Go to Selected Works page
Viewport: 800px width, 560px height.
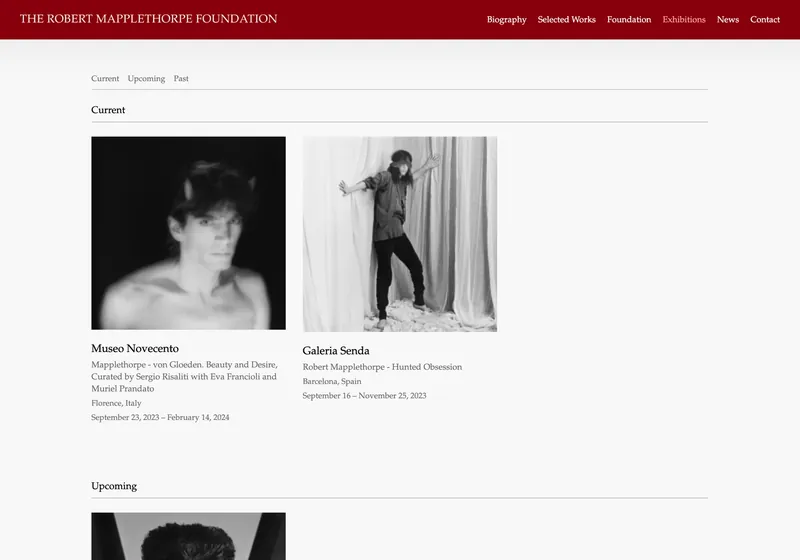coord(566,19)
